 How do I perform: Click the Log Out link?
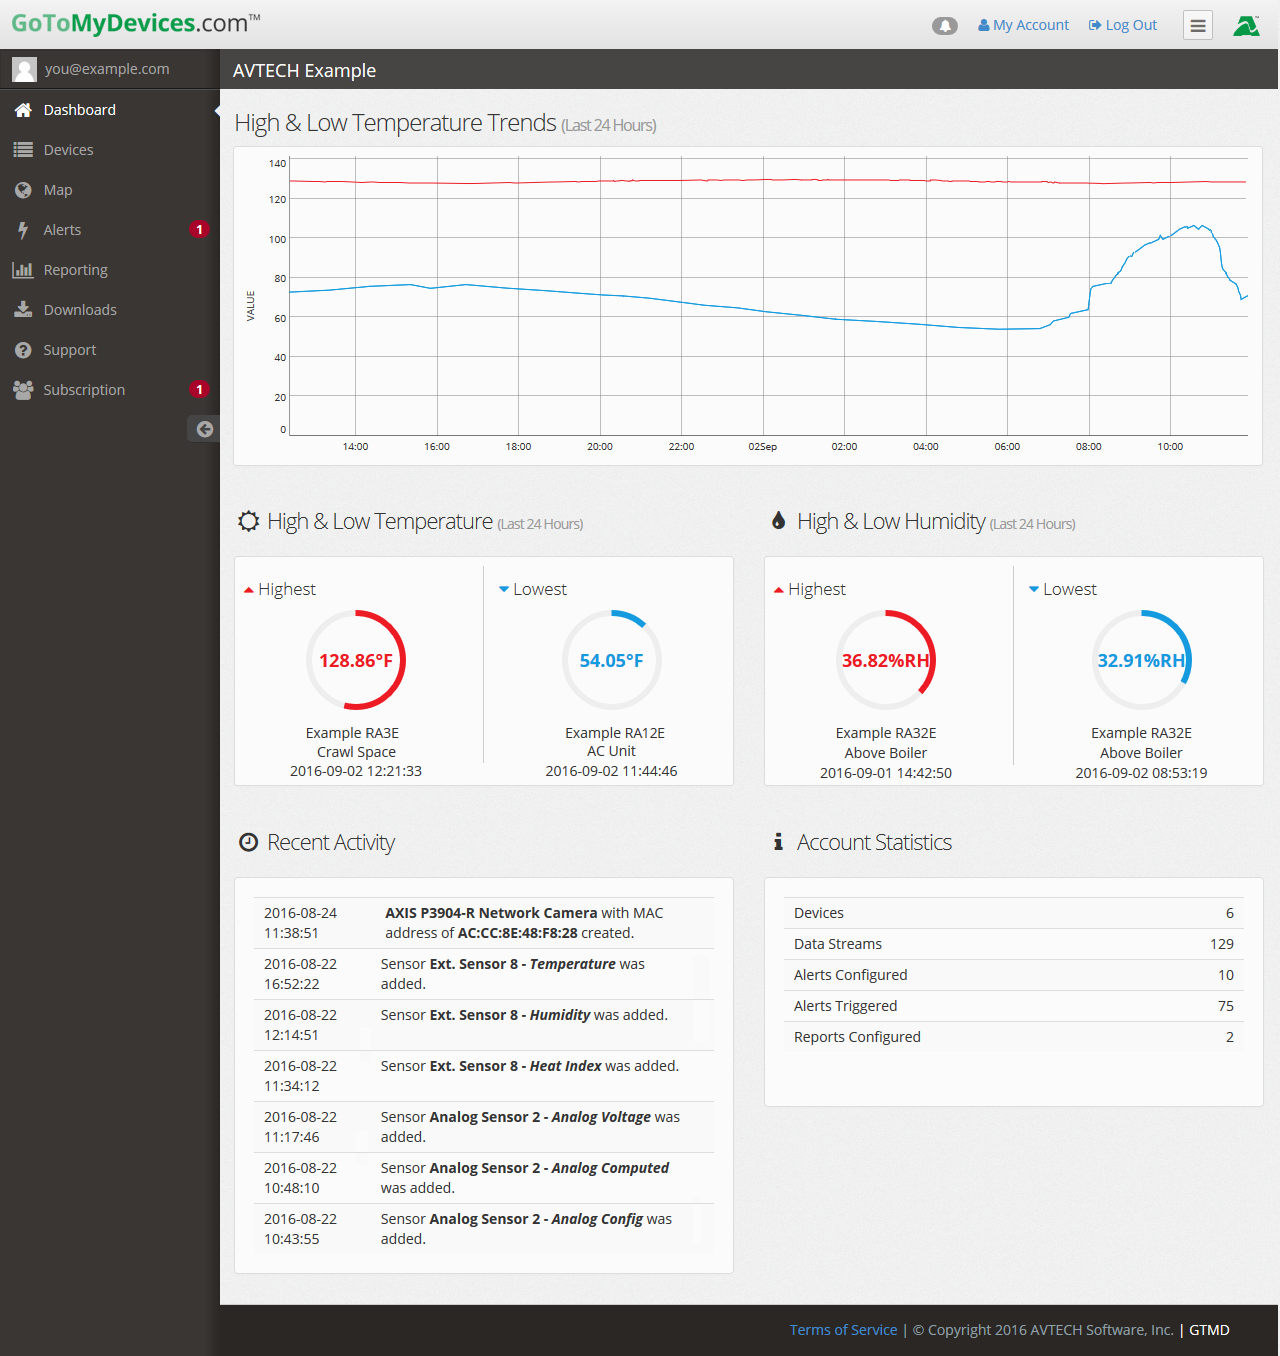pos(1123,25)
